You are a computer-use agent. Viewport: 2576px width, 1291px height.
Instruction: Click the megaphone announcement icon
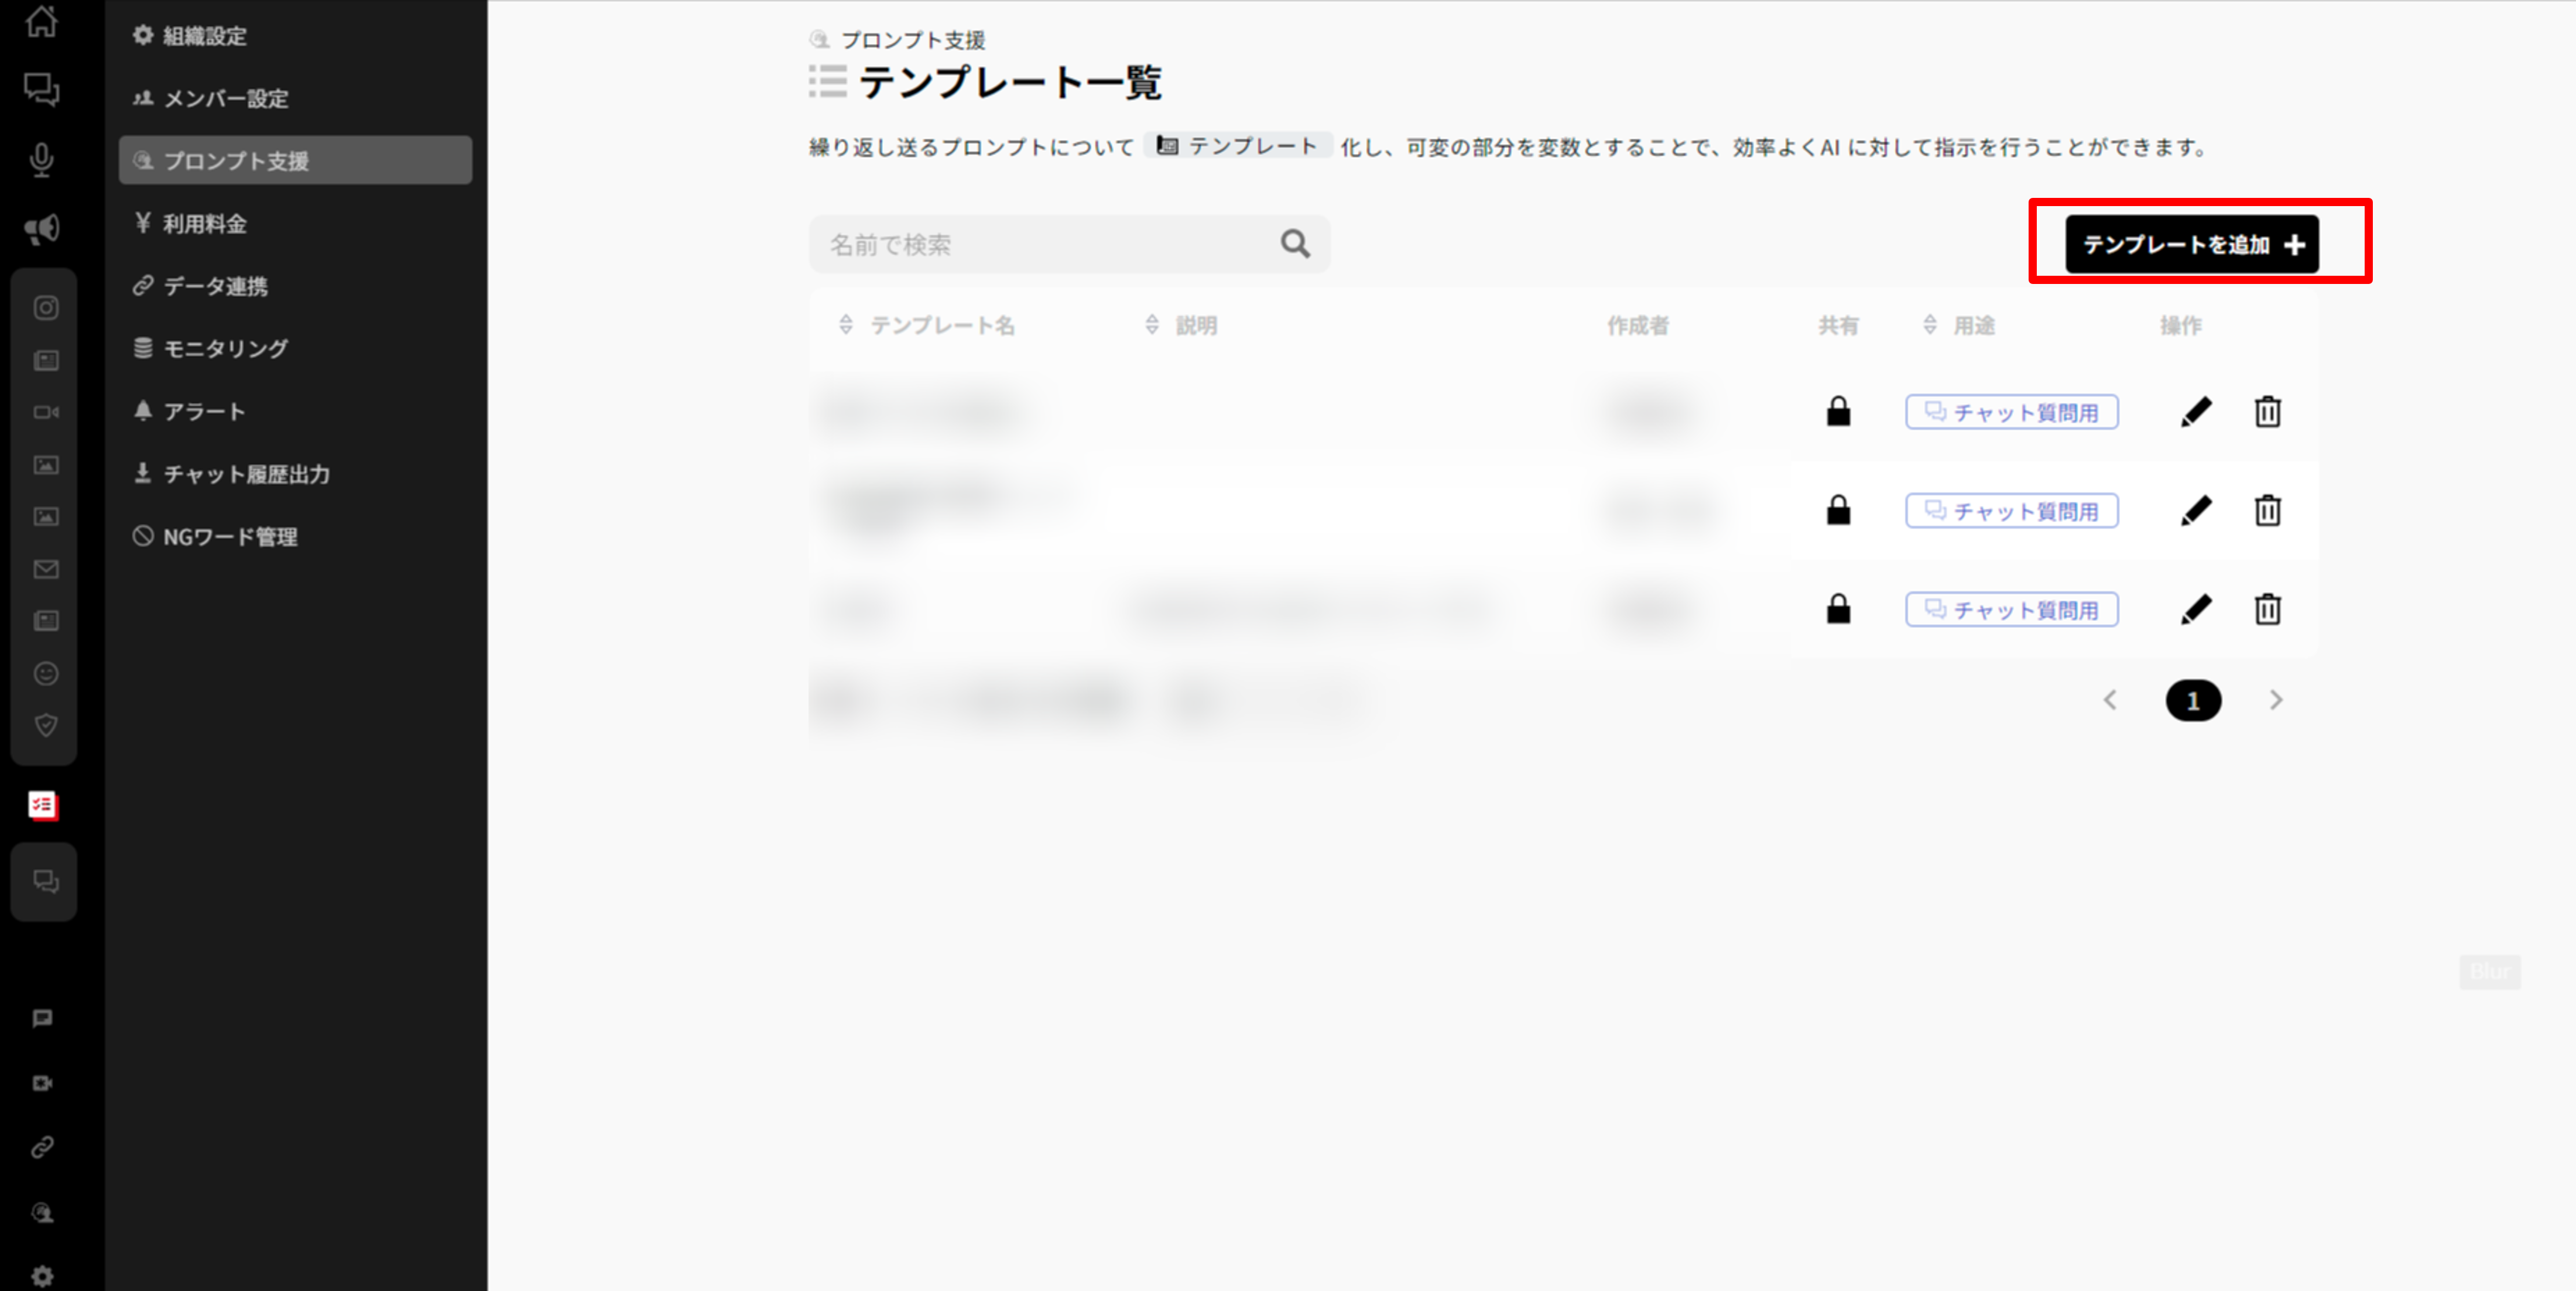[41, 228]
